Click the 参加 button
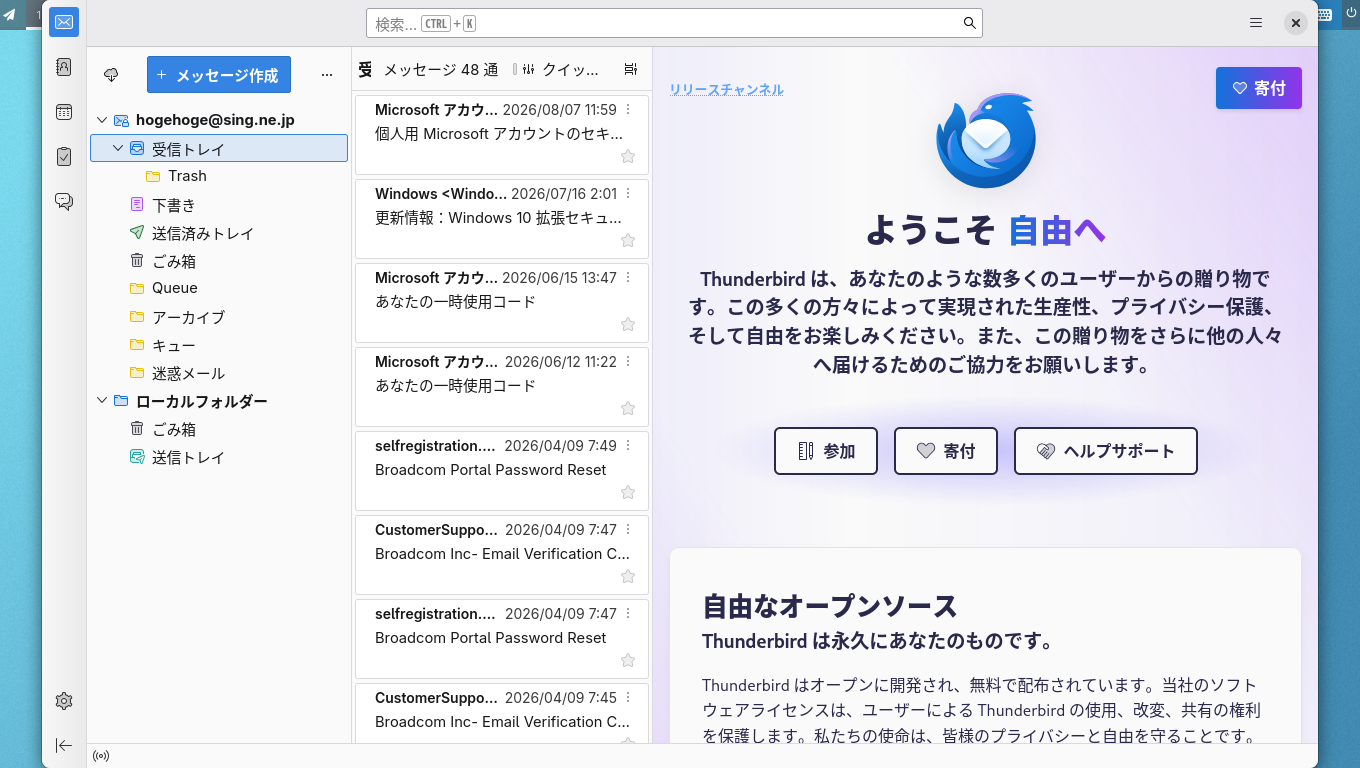 [x=826, y=451]
